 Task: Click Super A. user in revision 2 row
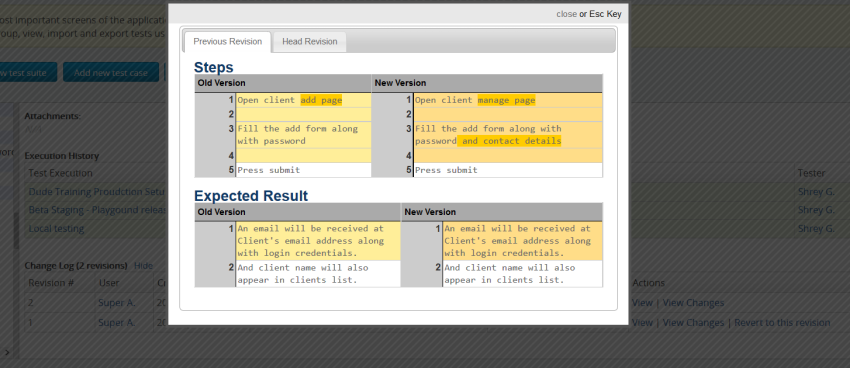tap(117, 302)
